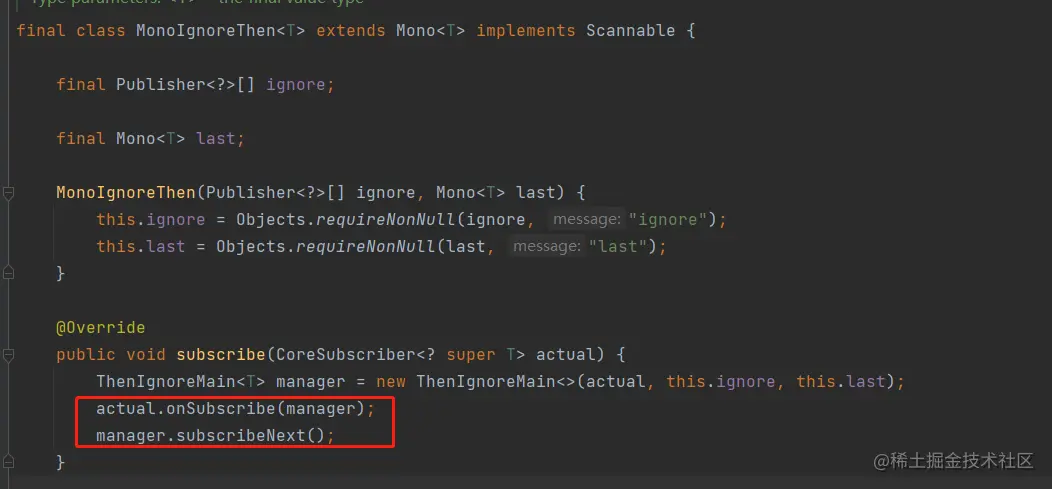The width and height of the screenshot is (1052, 489).
Task: Click MonoIgnoreThen class name in class declaration
Action: coord(206,31)
